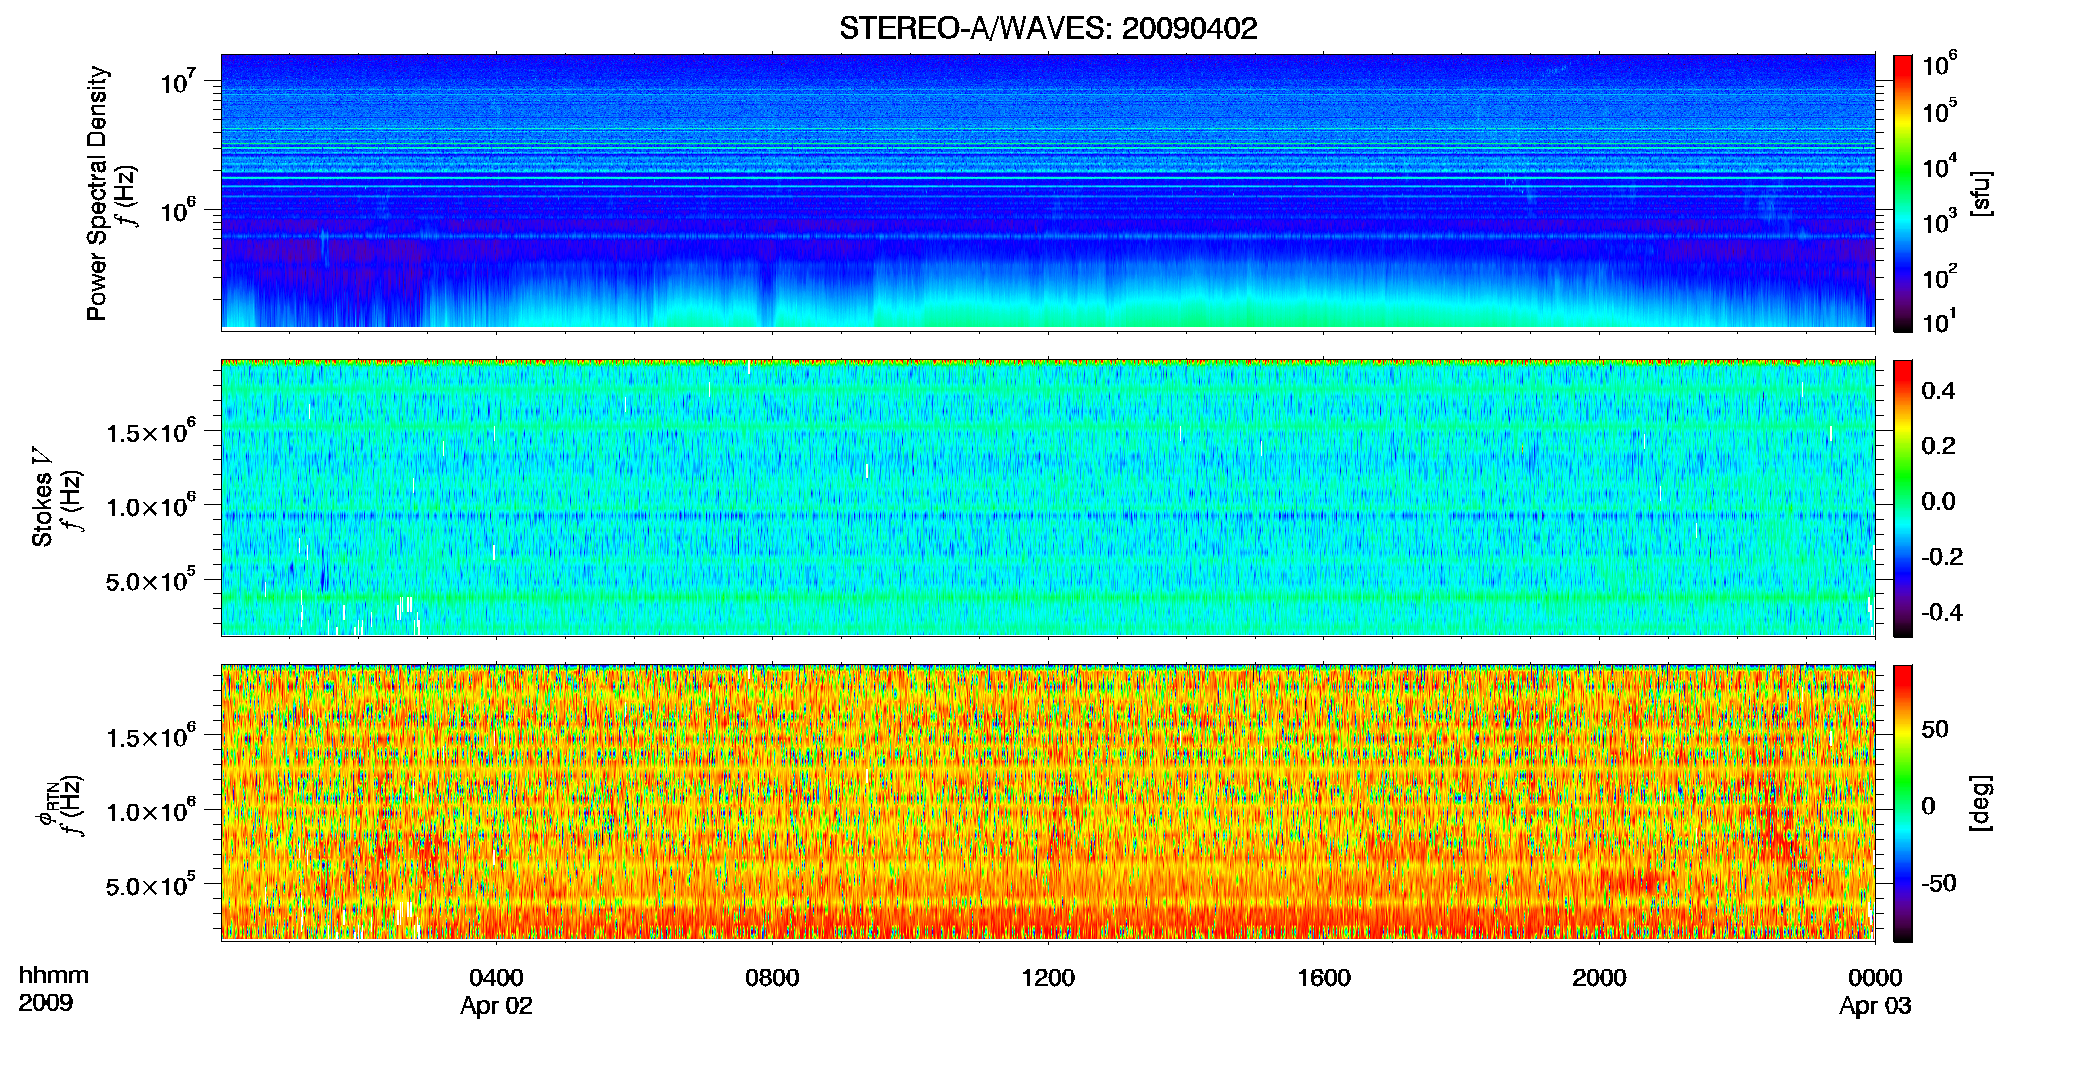Click the [sfu] unit label
2096x1080 pixels.
click(x=1981, y=193)
